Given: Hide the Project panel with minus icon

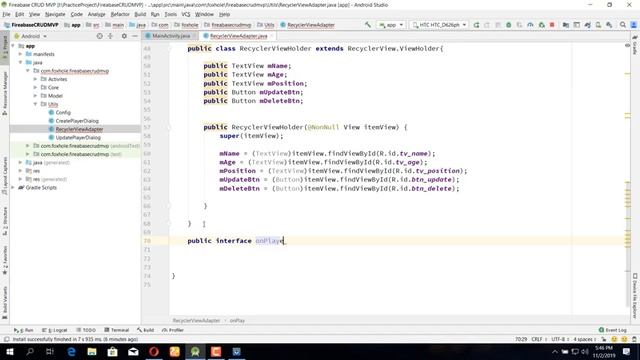Looking at the screenshot, I should pos(135,36).
